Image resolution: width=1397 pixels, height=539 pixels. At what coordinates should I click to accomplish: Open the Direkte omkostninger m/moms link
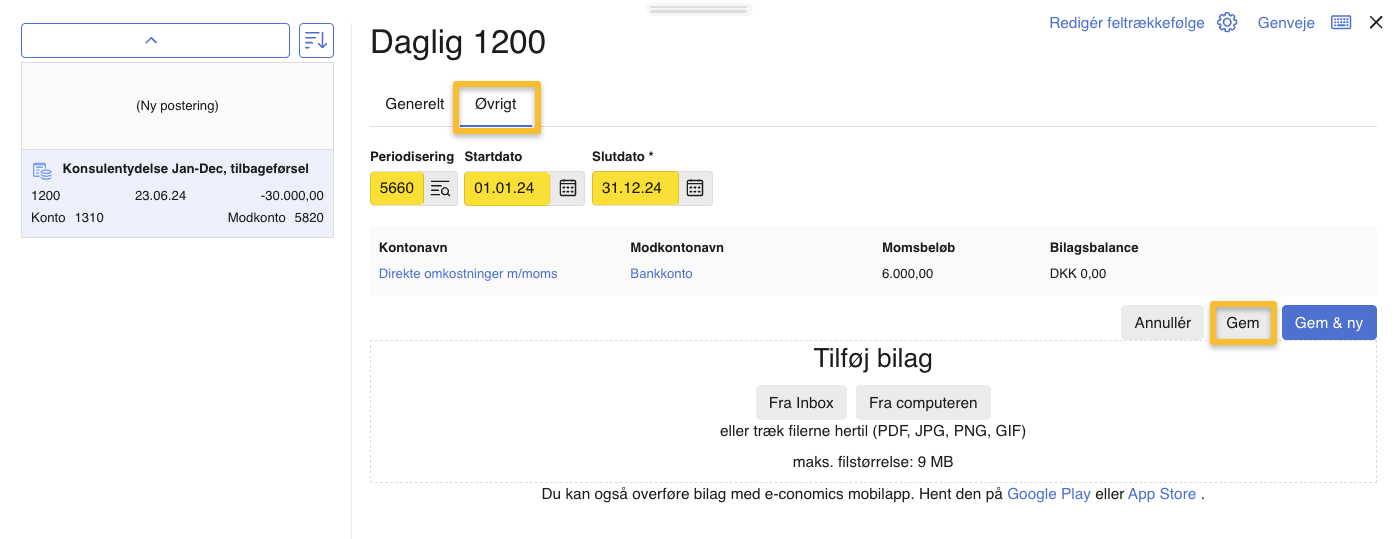(468, 274)
